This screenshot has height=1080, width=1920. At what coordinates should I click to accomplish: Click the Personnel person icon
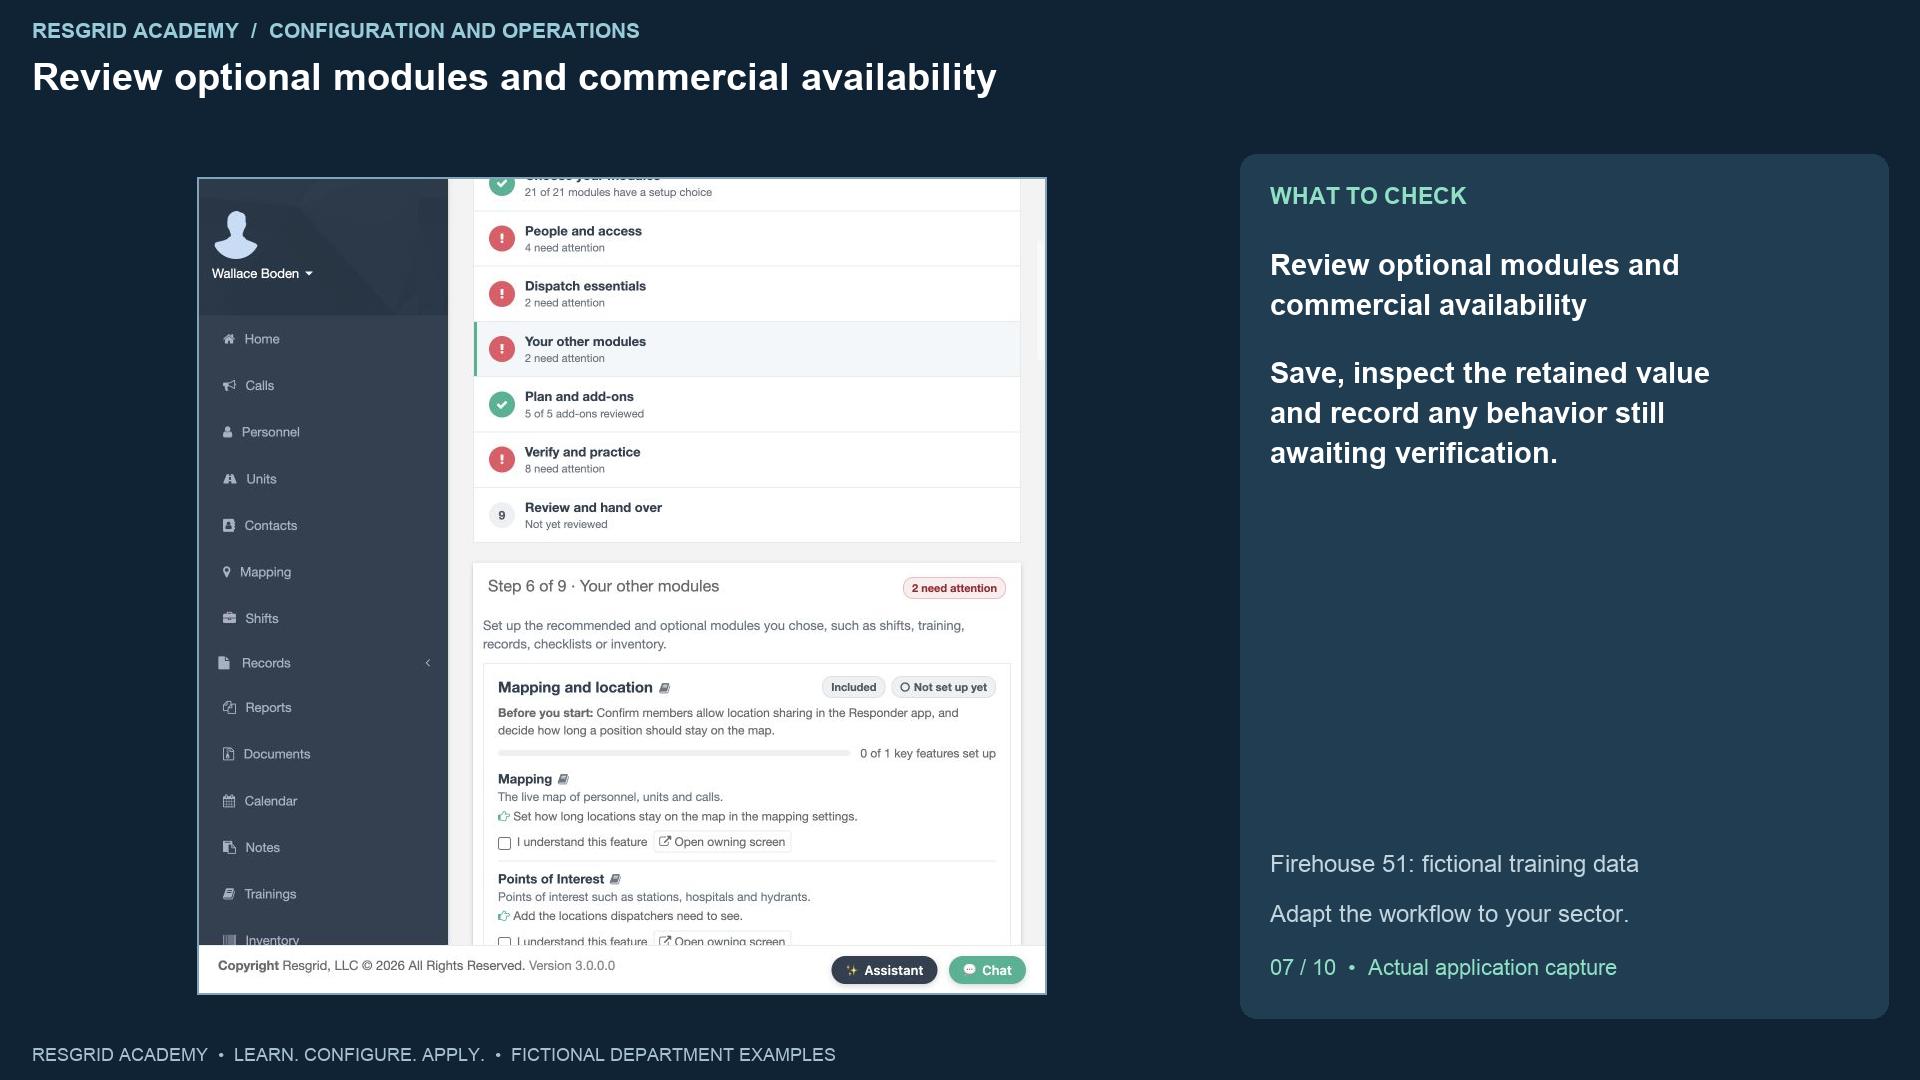click(x=227, y=432)
